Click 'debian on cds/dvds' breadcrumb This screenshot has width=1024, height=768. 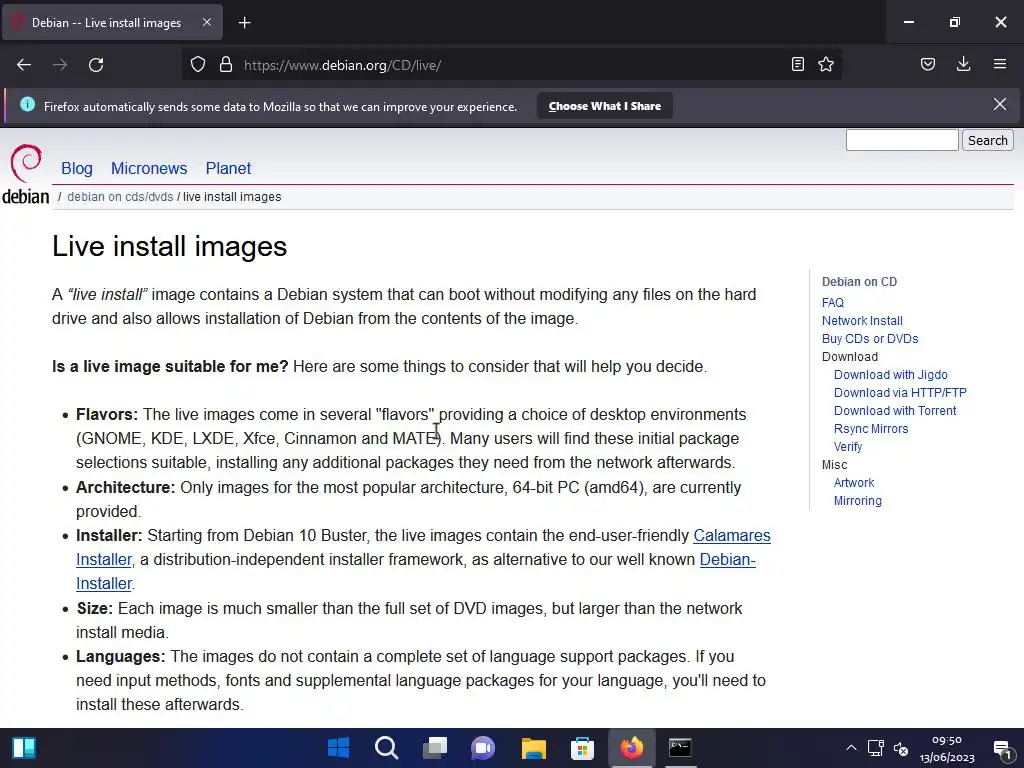pyautogui.click(x=120, y=197)
